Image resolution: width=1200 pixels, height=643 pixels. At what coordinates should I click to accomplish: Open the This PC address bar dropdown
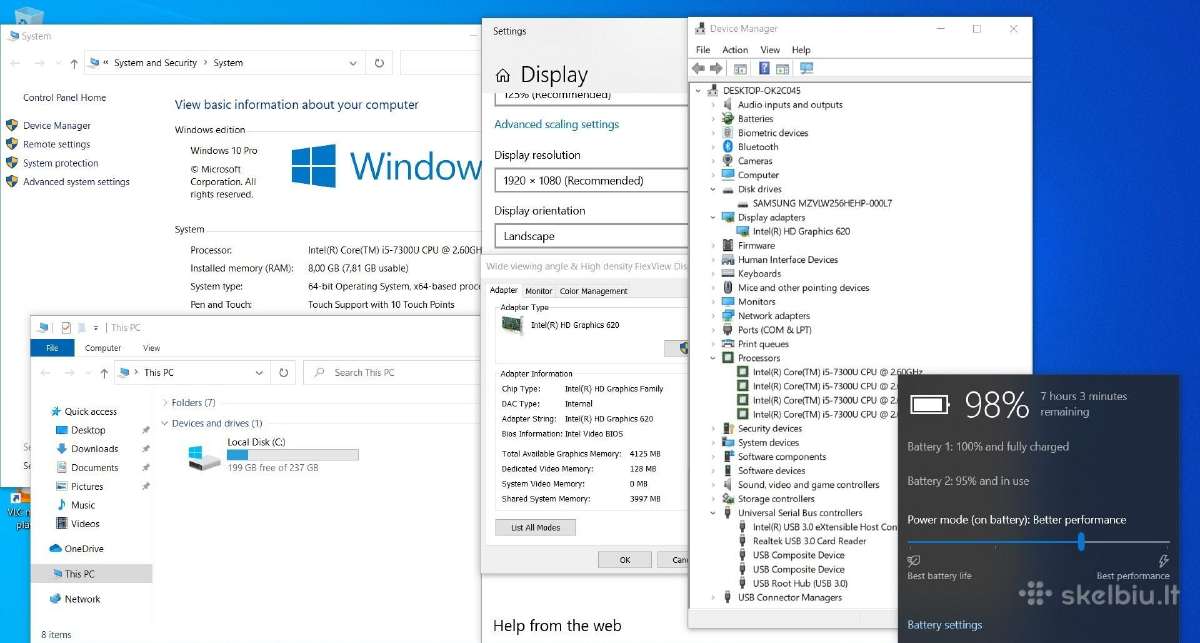pos(258,373)
